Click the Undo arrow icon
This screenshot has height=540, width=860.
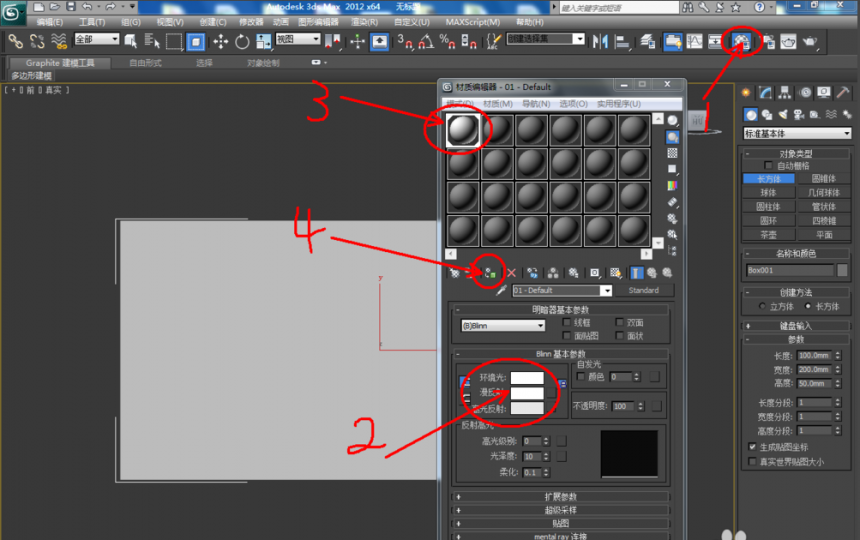tap(87, 7)
